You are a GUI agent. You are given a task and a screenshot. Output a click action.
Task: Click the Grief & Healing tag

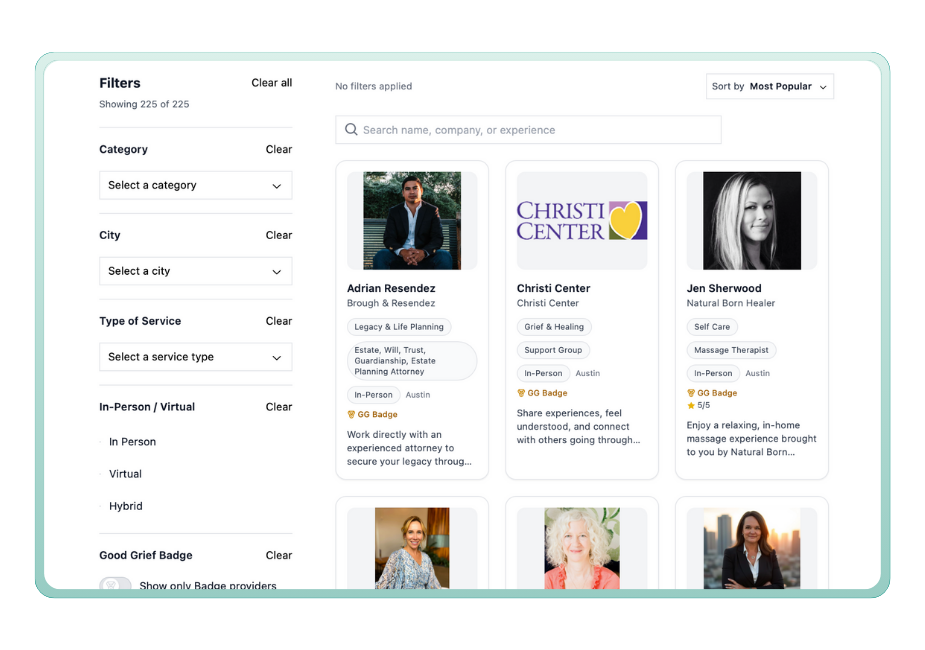coord(554,326)
